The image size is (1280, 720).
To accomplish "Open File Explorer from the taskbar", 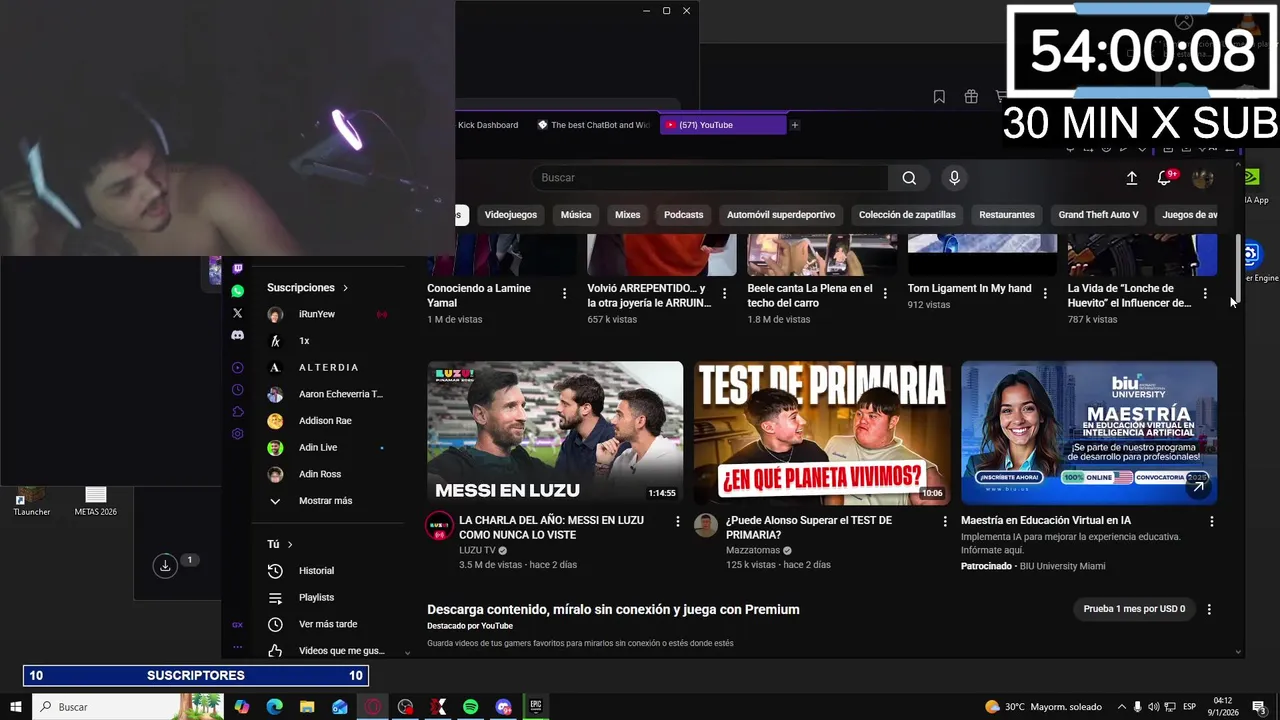I will [307, 707].
